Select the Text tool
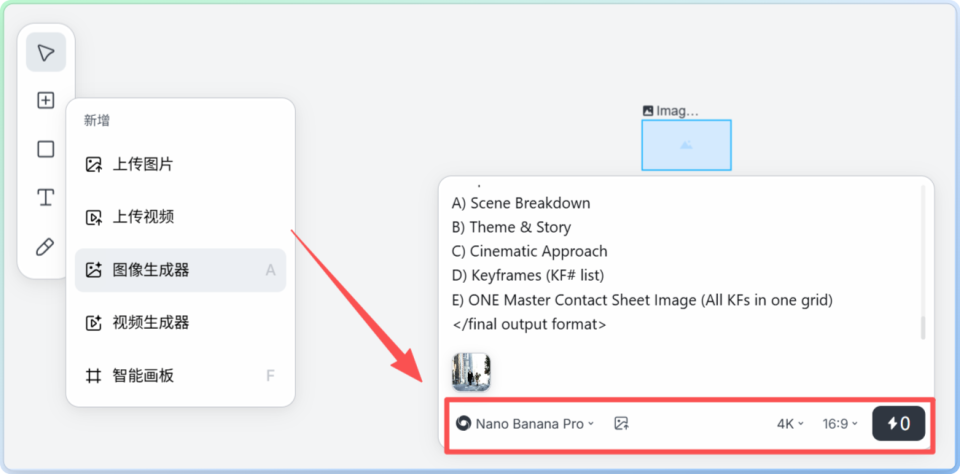Image resolution: width=960 pixels, height=474 pixels. click(x=46, y=197)
